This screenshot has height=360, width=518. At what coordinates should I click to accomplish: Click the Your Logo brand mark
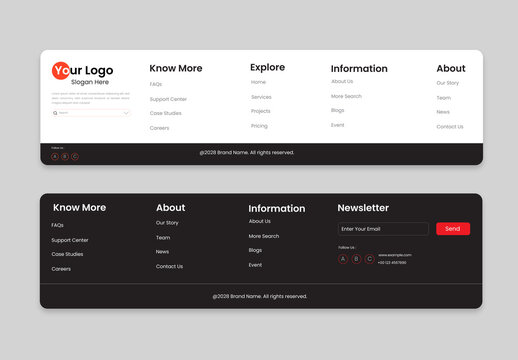[x=83, y=71]
